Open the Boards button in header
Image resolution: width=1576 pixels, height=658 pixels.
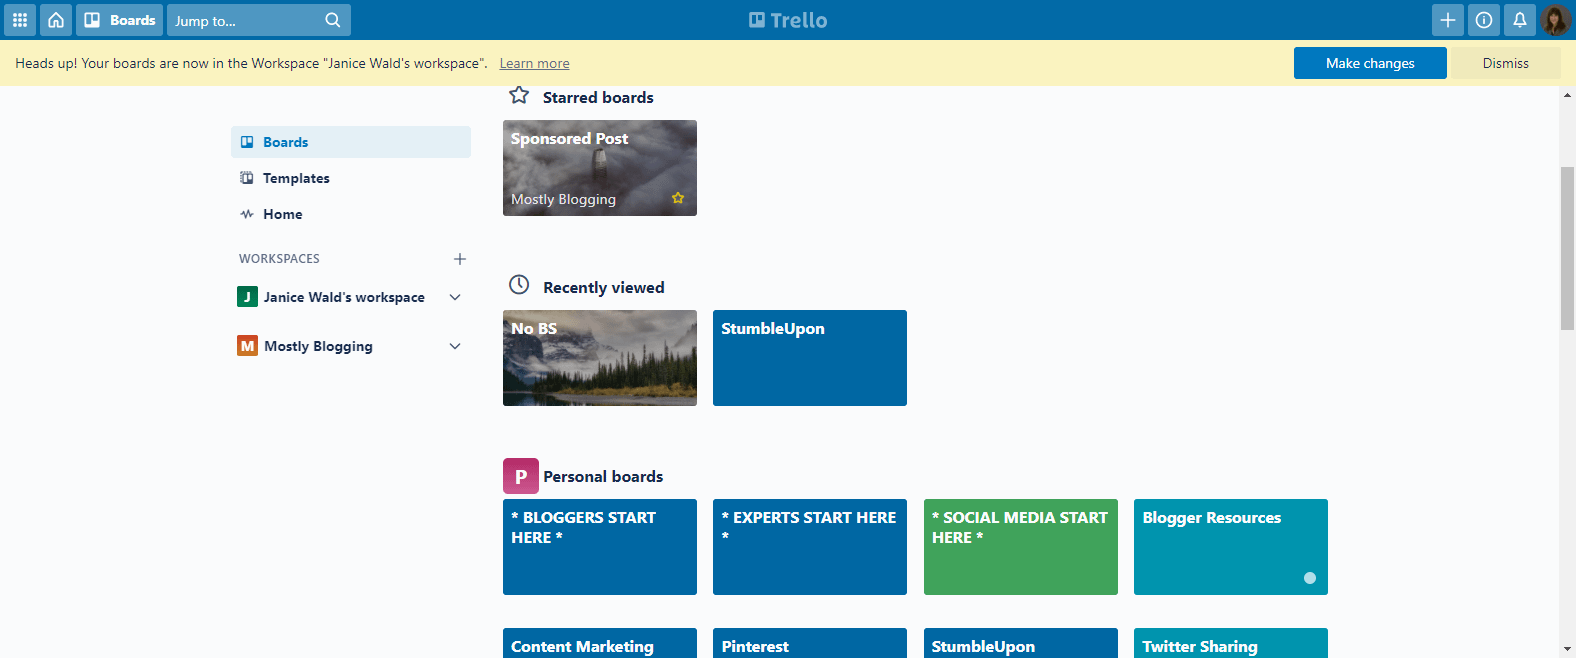(x=119, y=20)
